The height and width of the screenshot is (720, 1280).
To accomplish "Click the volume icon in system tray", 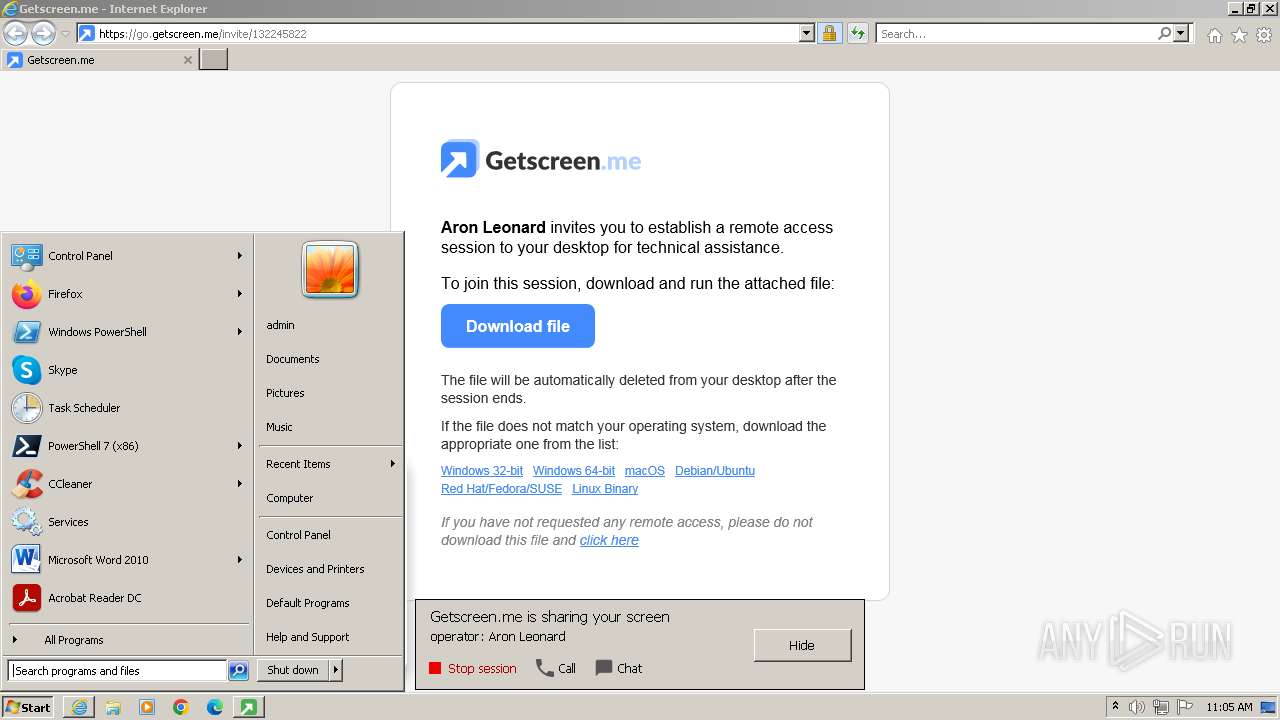I will [x=1137, y=707].
